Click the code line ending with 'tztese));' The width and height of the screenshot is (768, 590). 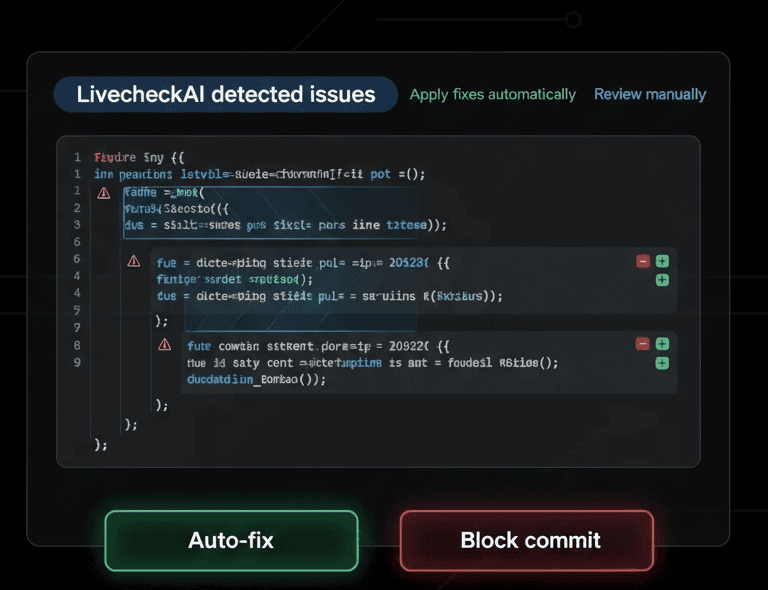(x=285, y=225)
